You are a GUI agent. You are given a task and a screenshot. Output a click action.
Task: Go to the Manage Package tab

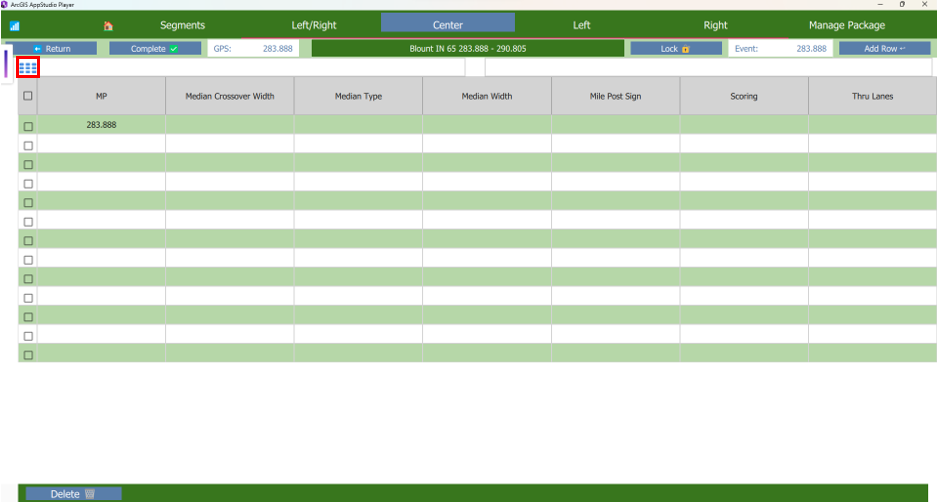tap(847, 25)
